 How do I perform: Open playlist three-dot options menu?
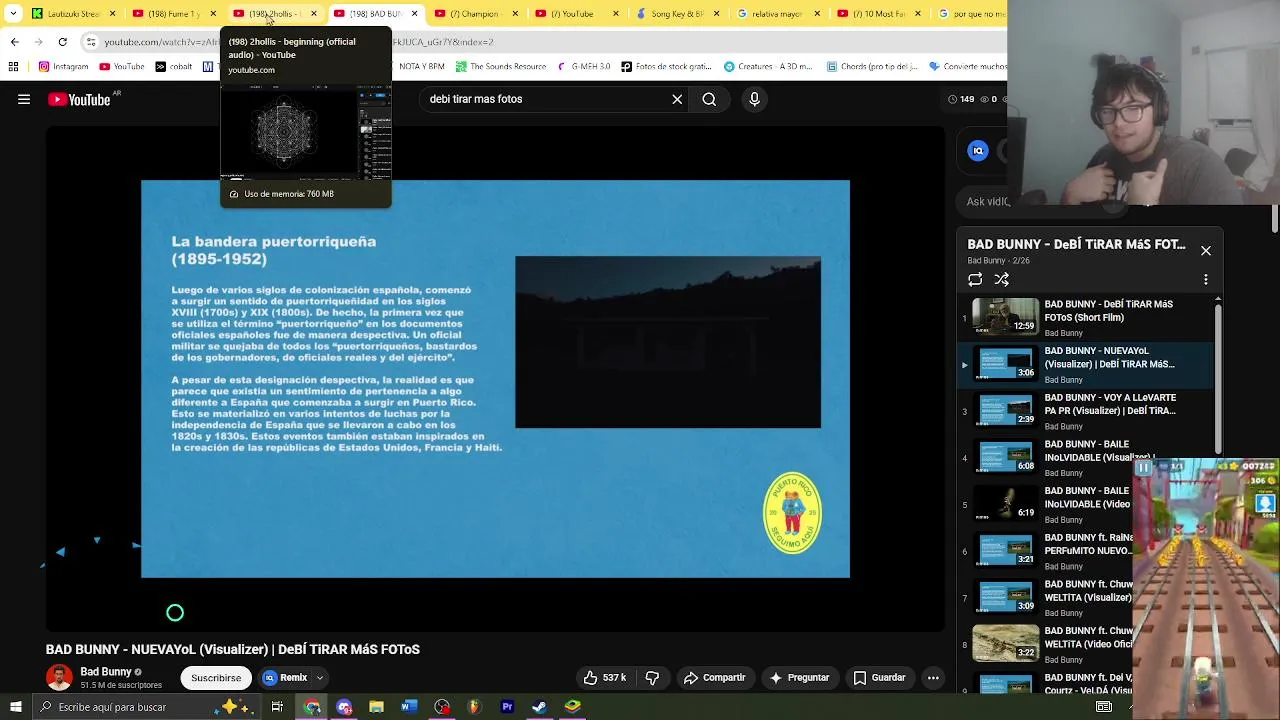[x=1206, y=279]
